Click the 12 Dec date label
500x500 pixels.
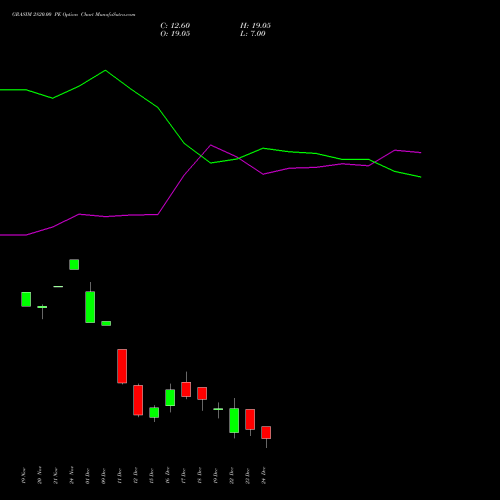click(x=136, y=475)
